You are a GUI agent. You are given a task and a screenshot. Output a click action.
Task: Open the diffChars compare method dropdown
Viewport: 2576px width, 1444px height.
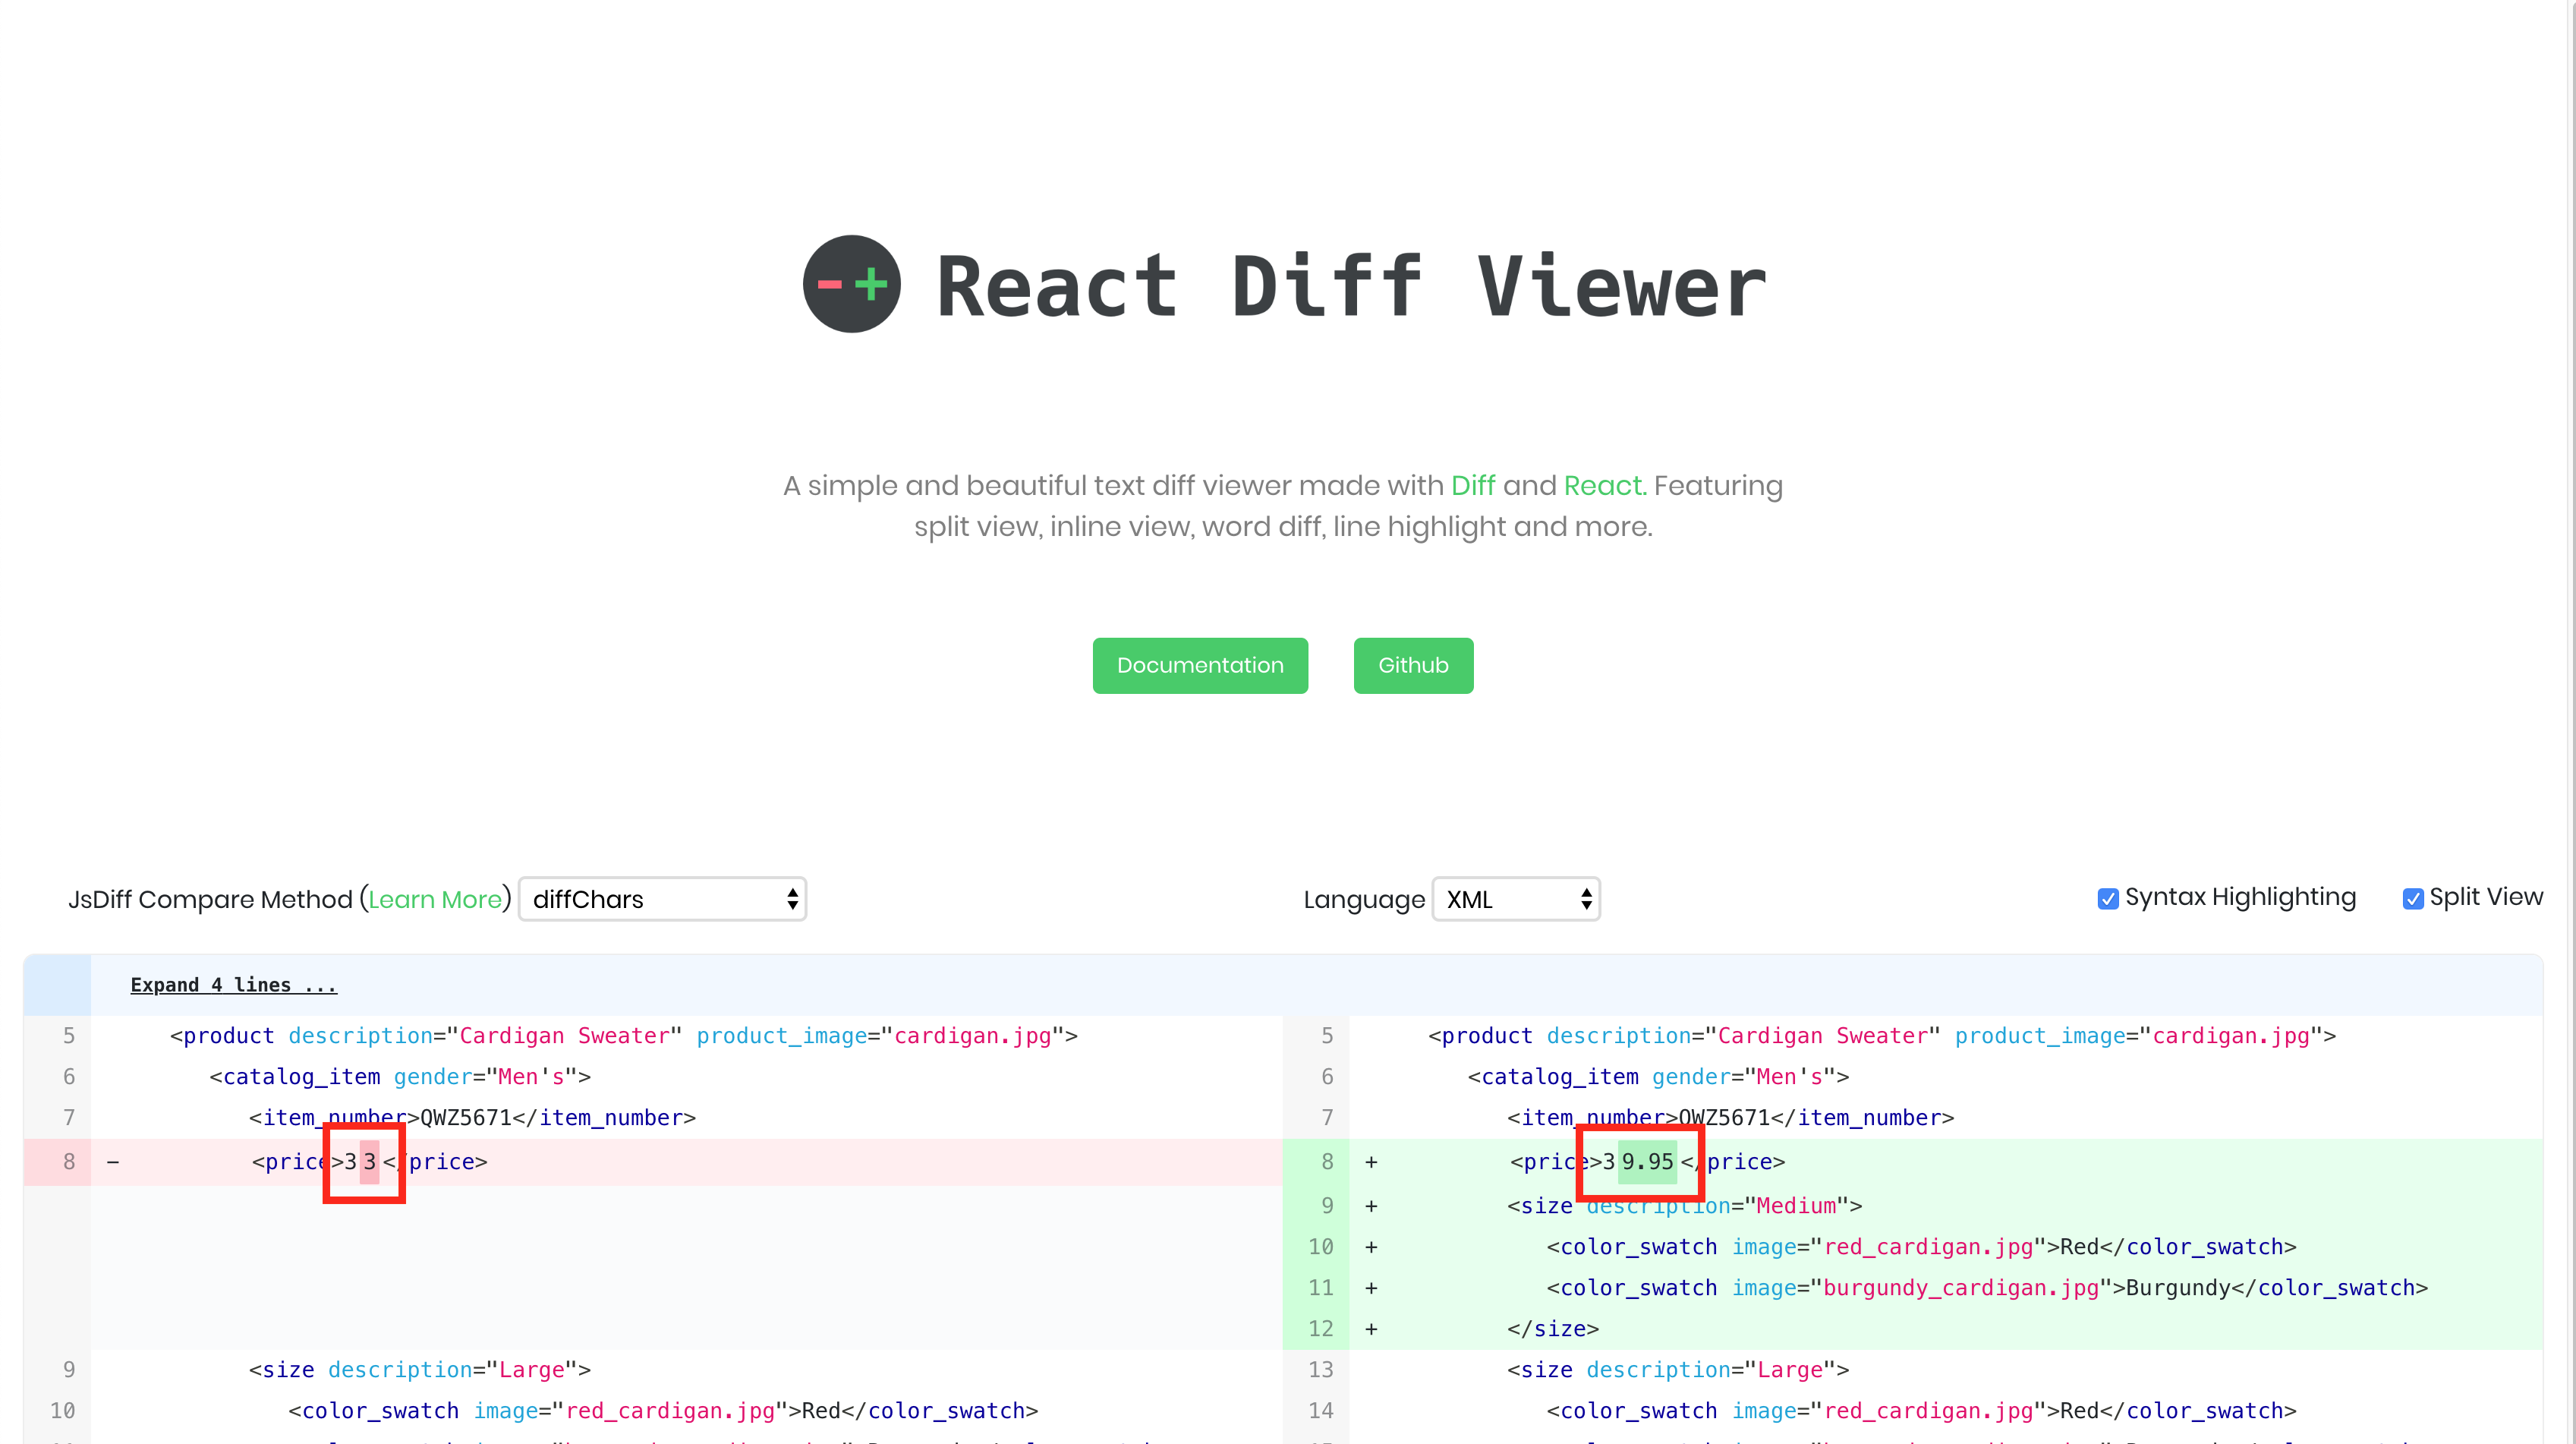coord(662,899)
